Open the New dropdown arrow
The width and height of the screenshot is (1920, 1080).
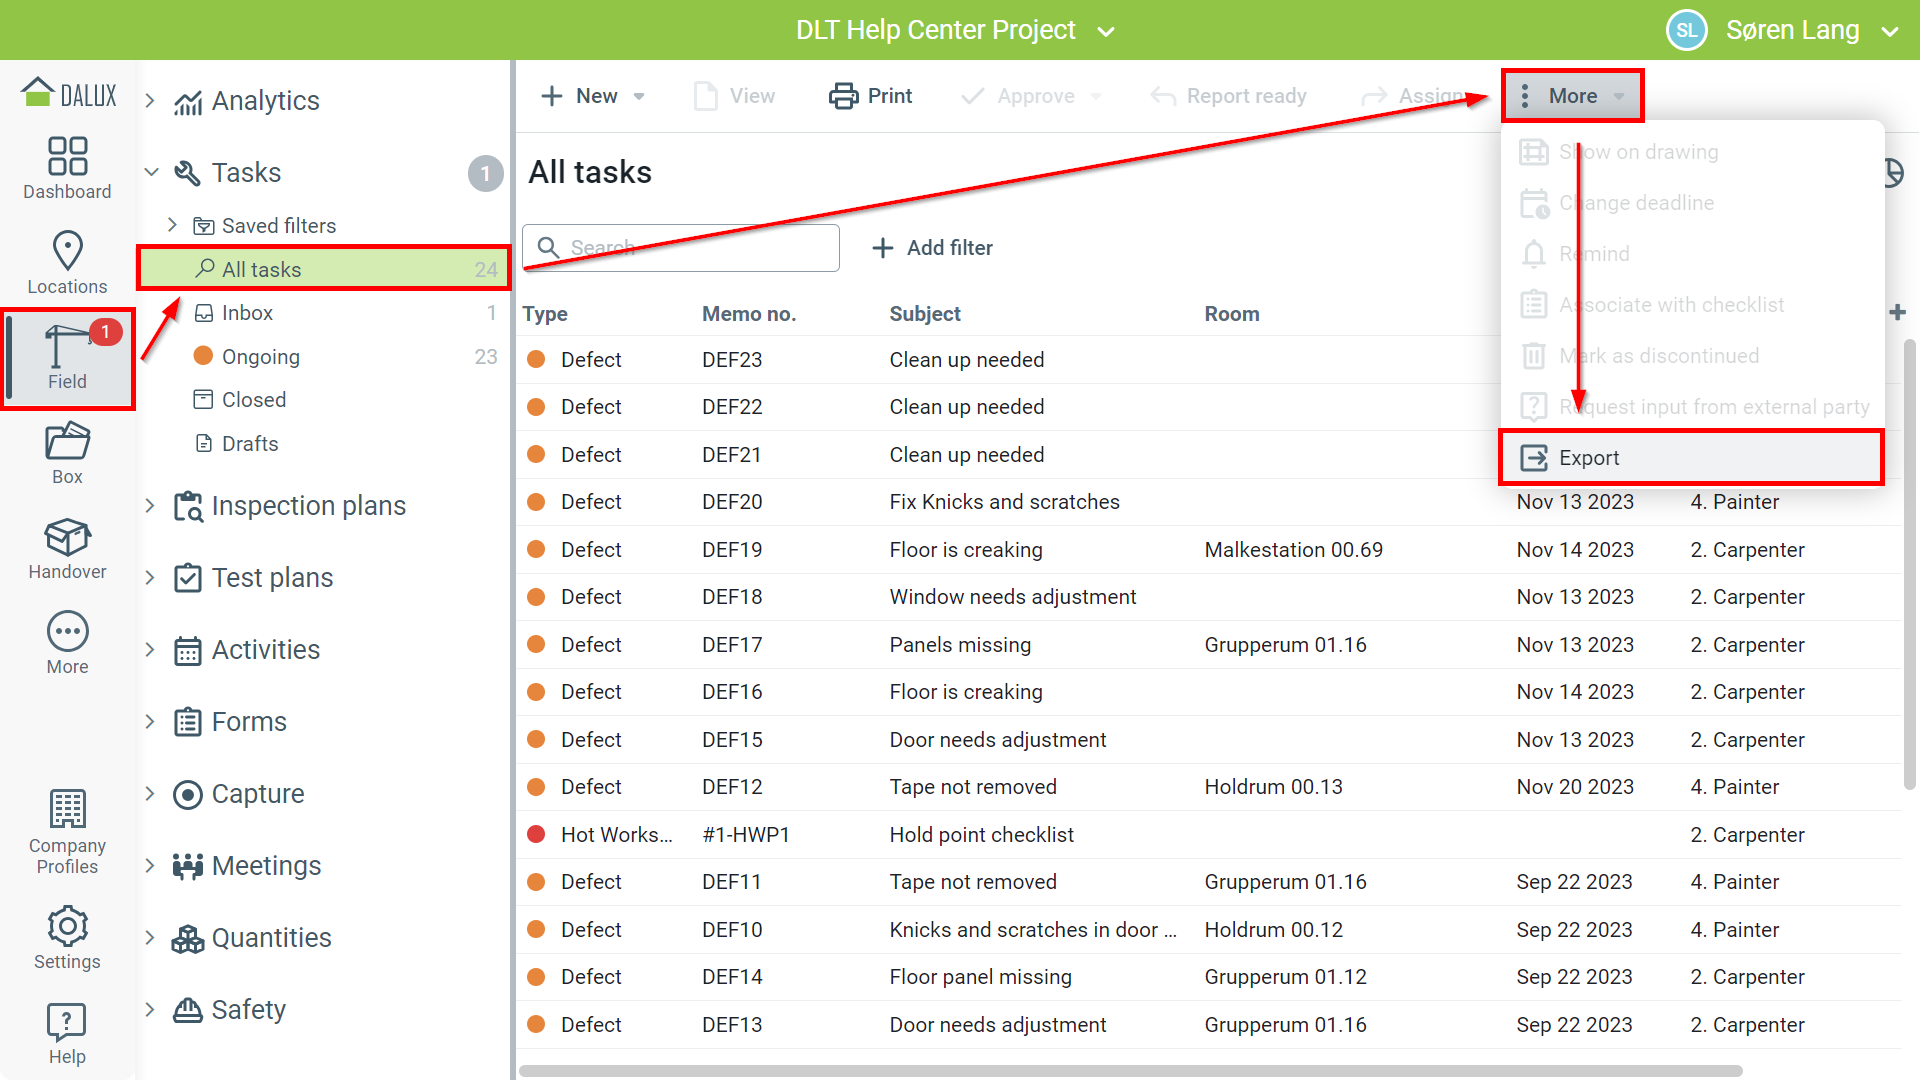coord(639,97)
